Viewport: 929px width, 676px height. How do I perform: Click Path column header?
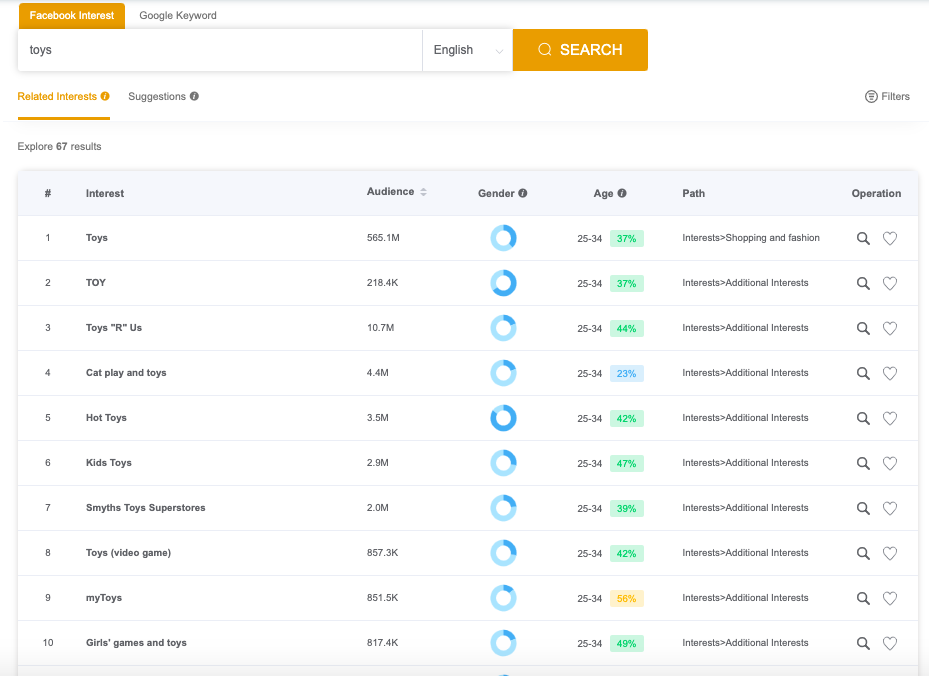(x=694, y=193)
